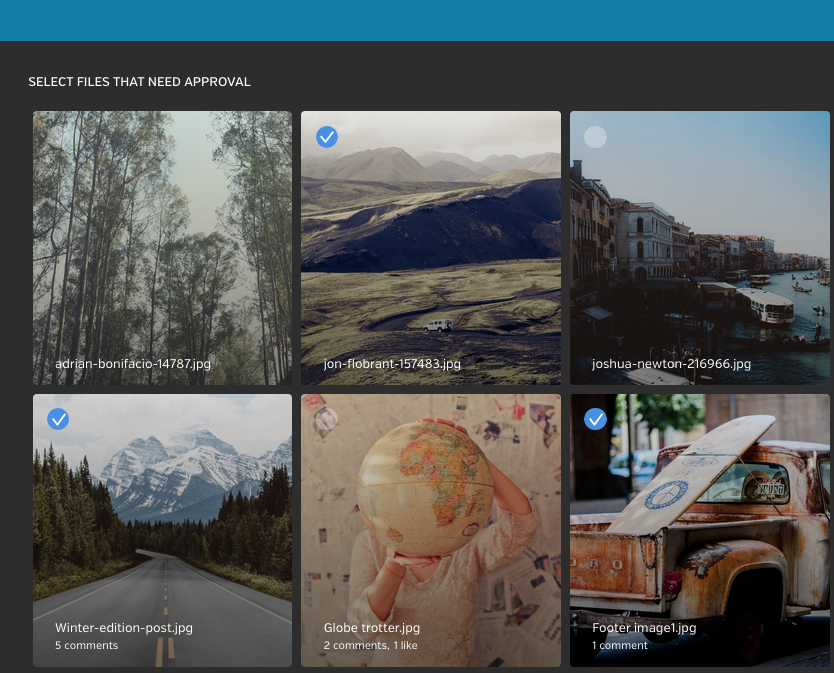Deselect Winter-edition-post.jpg via its blue checkmark
834x673 pixels.
click(x=58, y=419)
